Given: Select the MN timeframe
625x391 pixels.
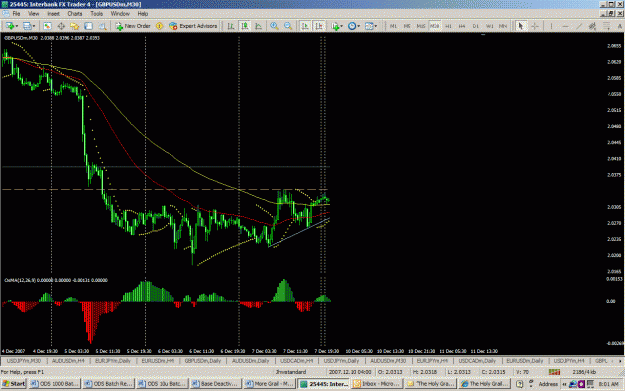Looking at the screenshot, I should click(x=503, y=26).
